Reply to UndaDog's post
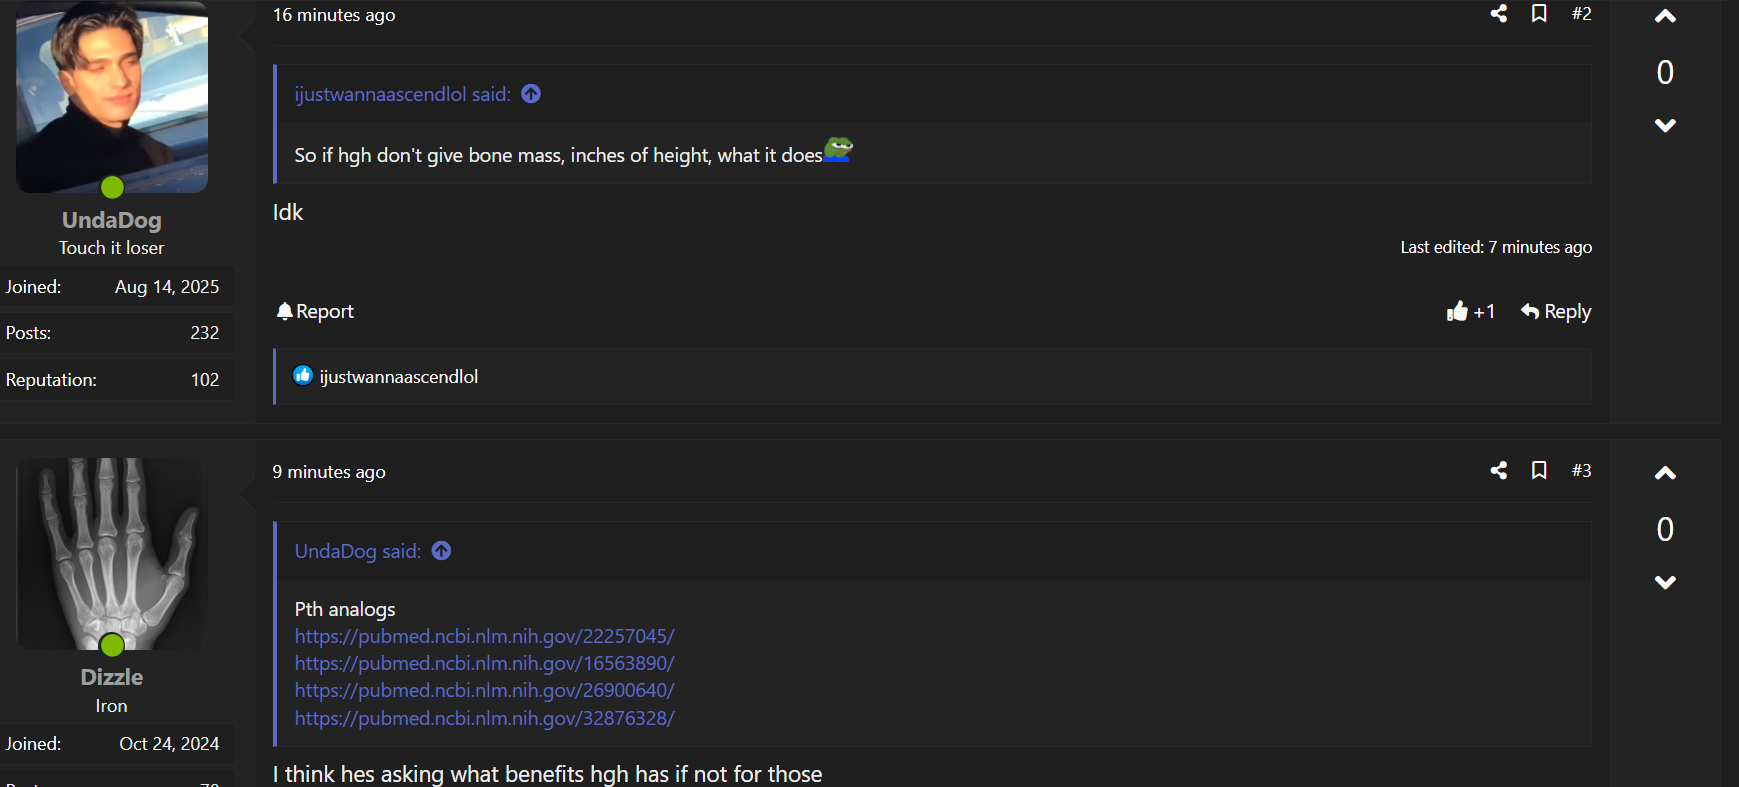The image size is (1739, 787). [1556, 311]
